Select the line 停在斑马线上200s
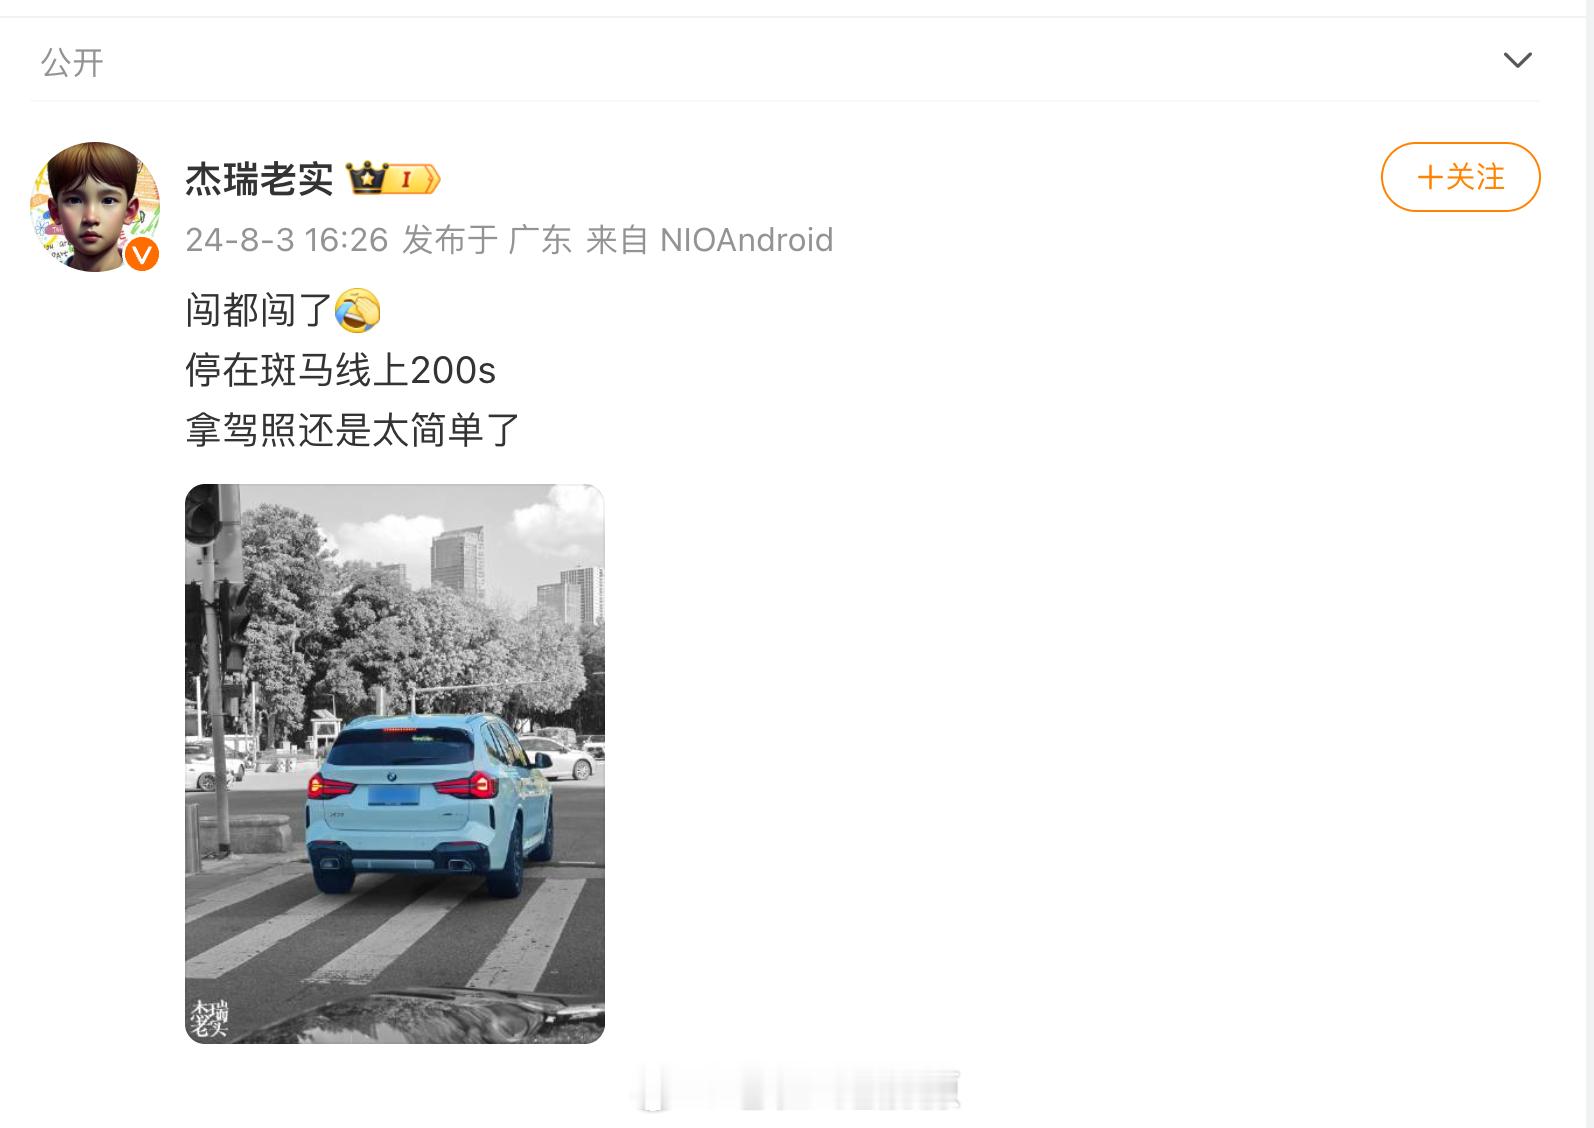Viewport: 1594px width, 1128px height. click(x=340, y=370)
